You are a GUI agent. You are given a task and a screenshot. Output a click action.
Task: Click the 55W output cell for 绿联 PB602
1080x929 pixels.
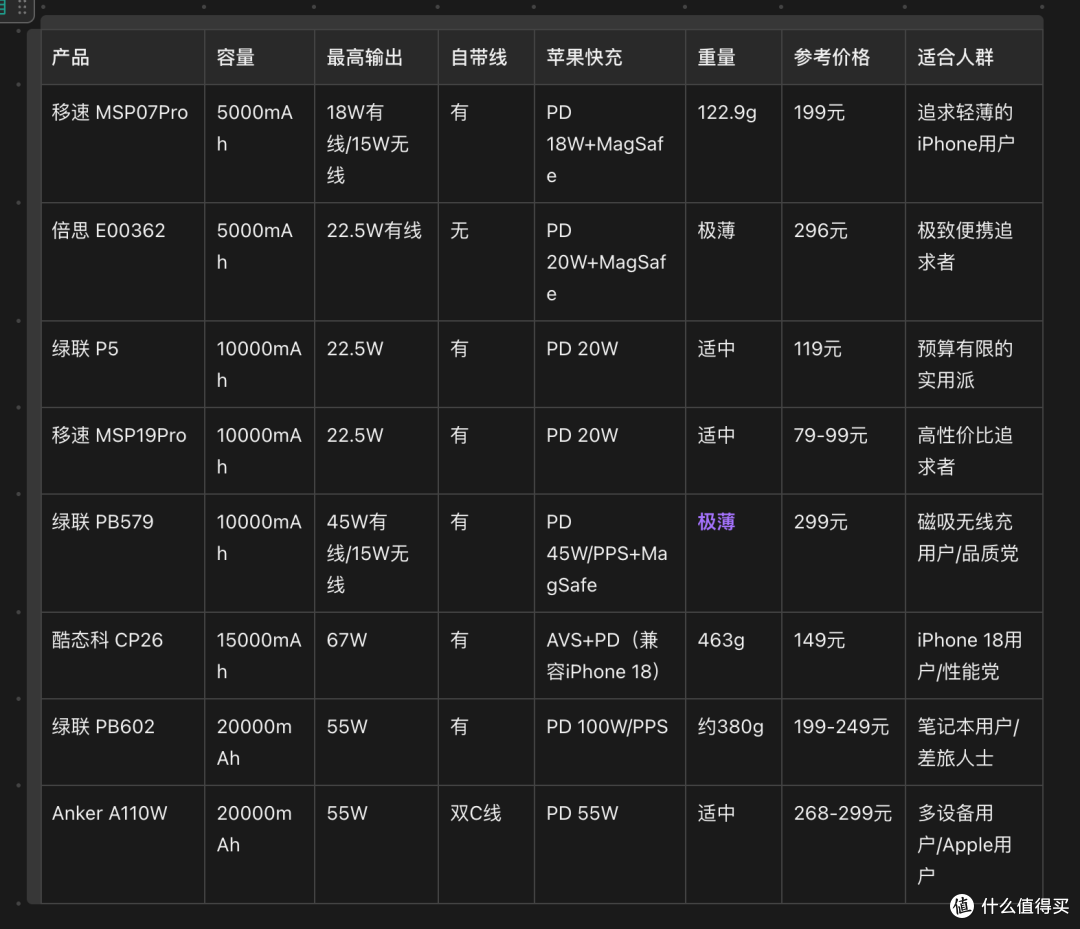(x=376, y=742)
